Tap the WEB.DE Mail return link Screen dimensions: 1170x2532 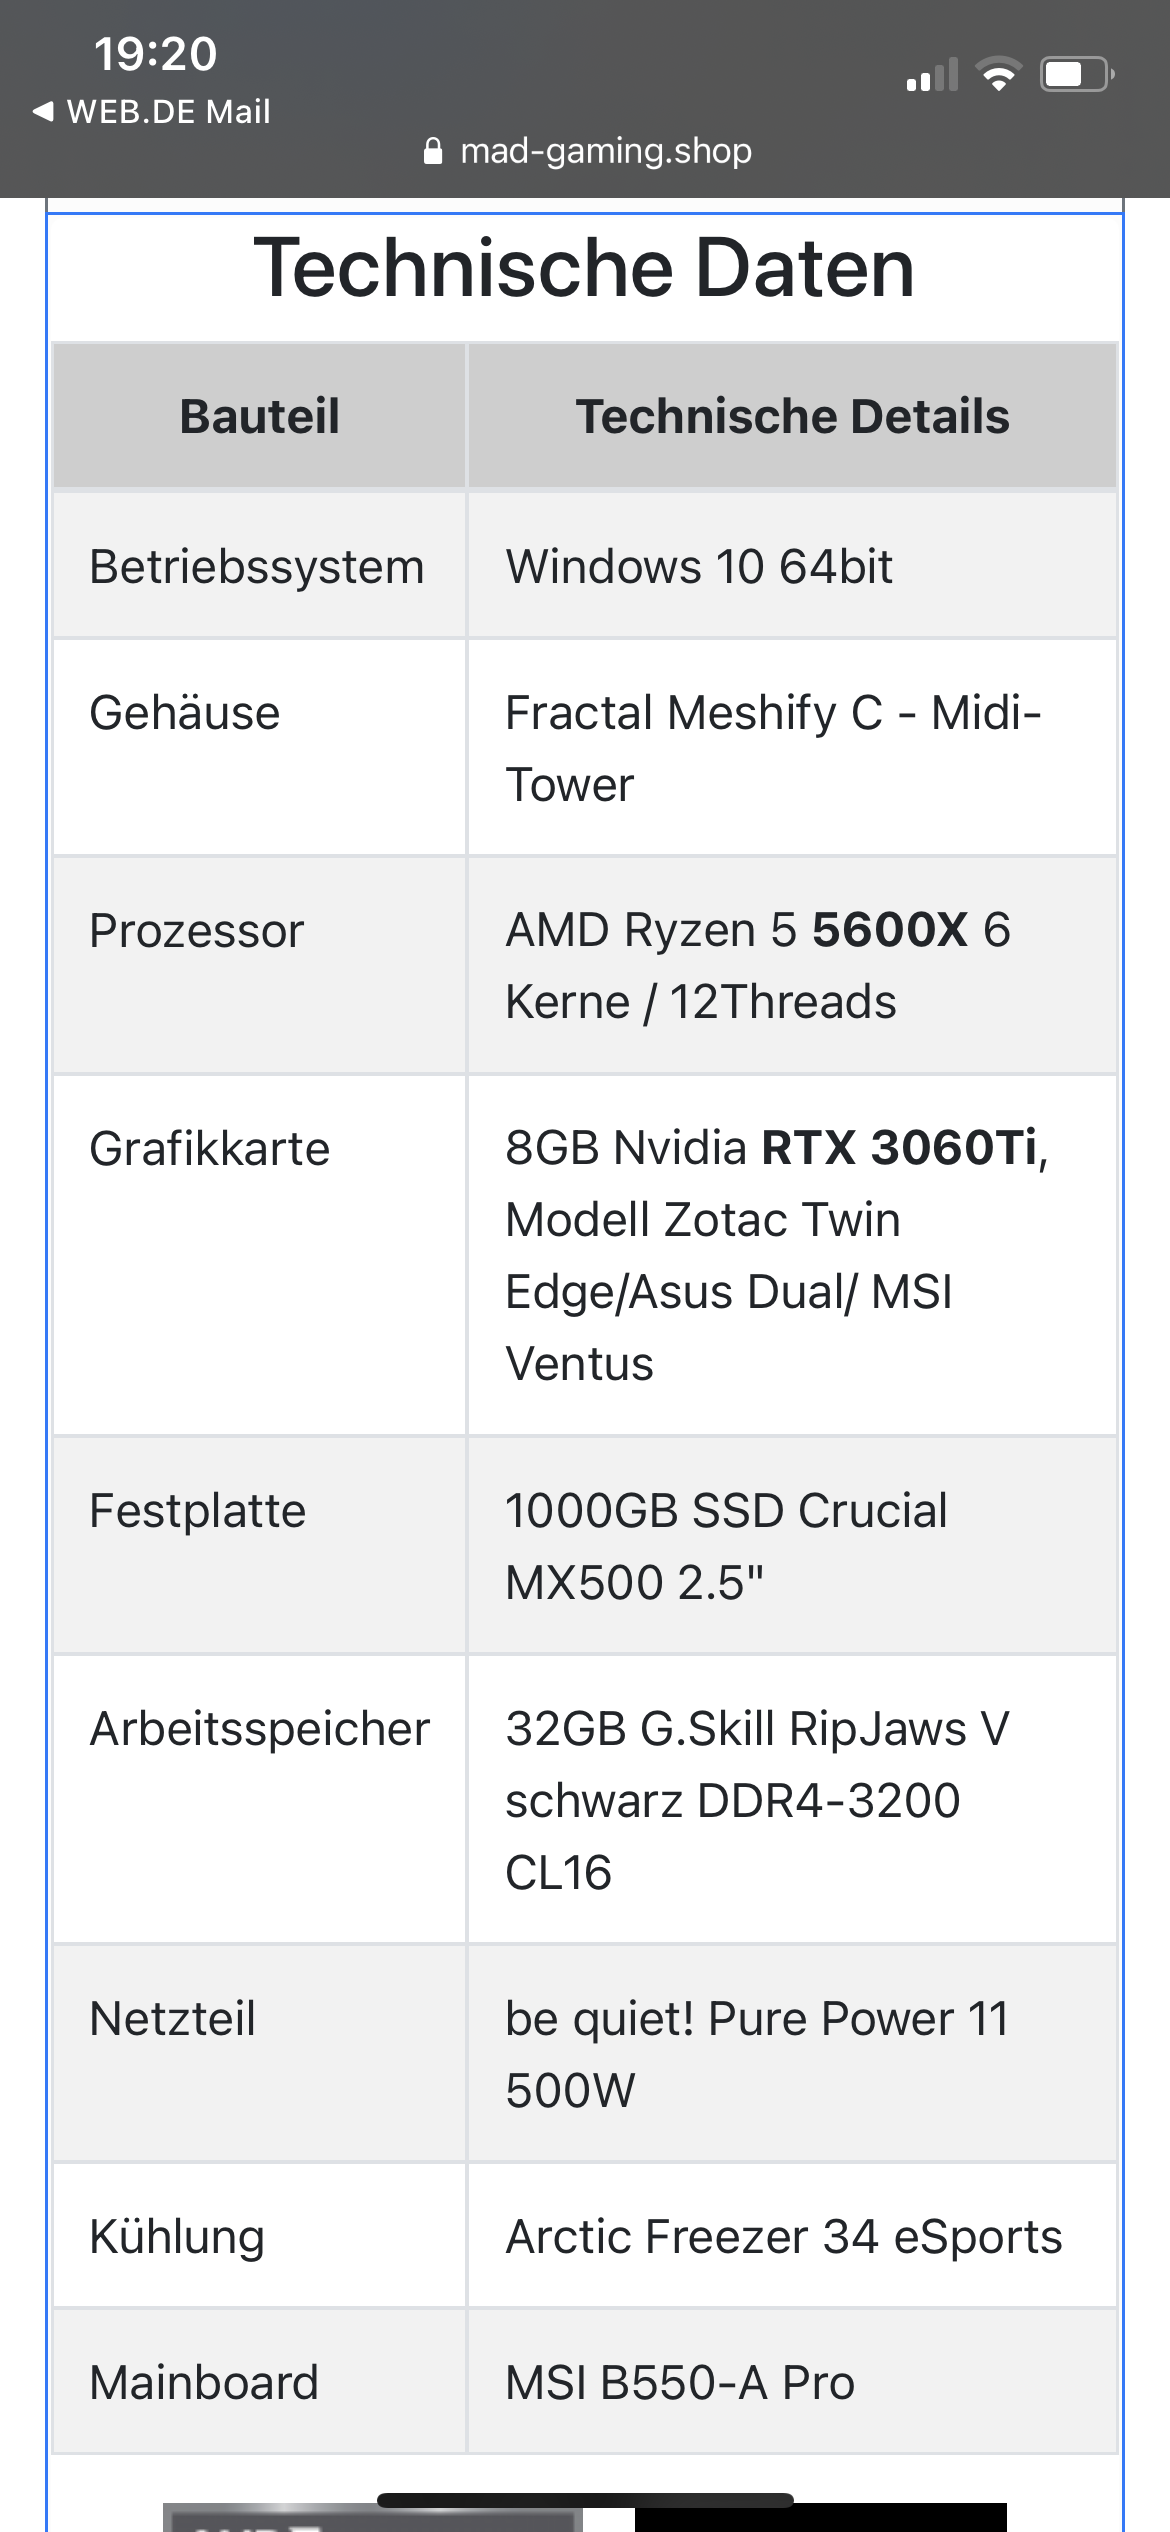point(152,111)
